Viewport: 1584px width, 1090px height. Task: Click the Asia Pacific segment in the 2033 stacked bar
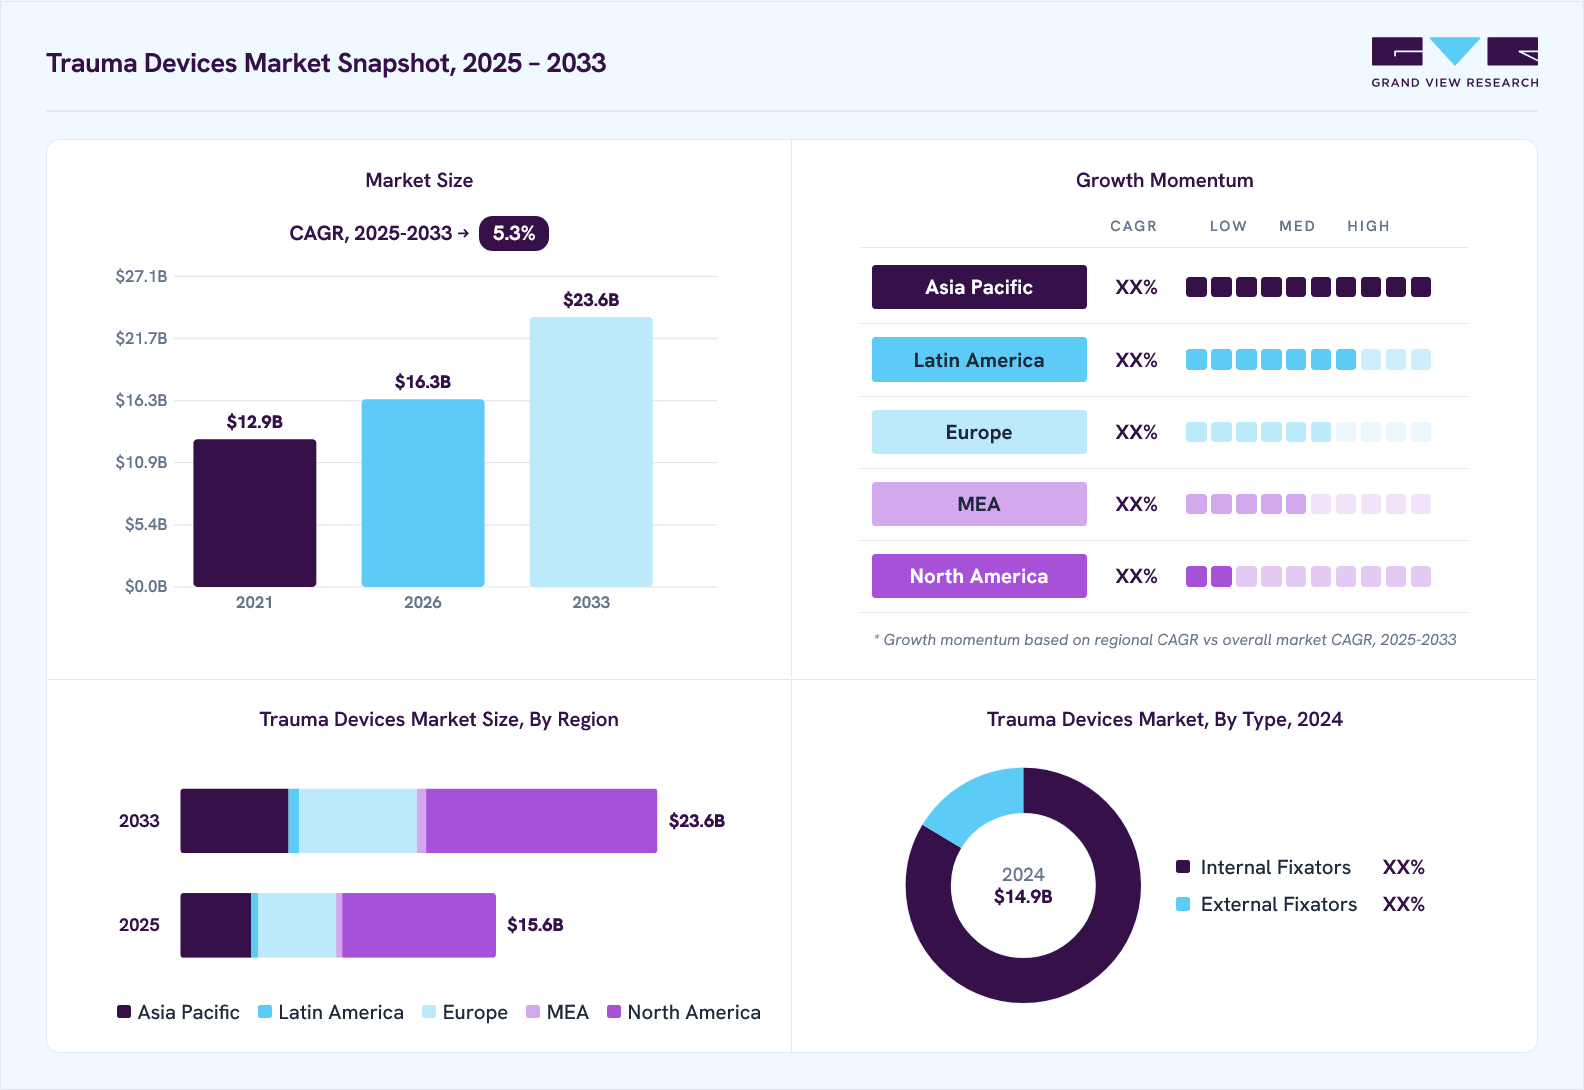pos(234,821)
